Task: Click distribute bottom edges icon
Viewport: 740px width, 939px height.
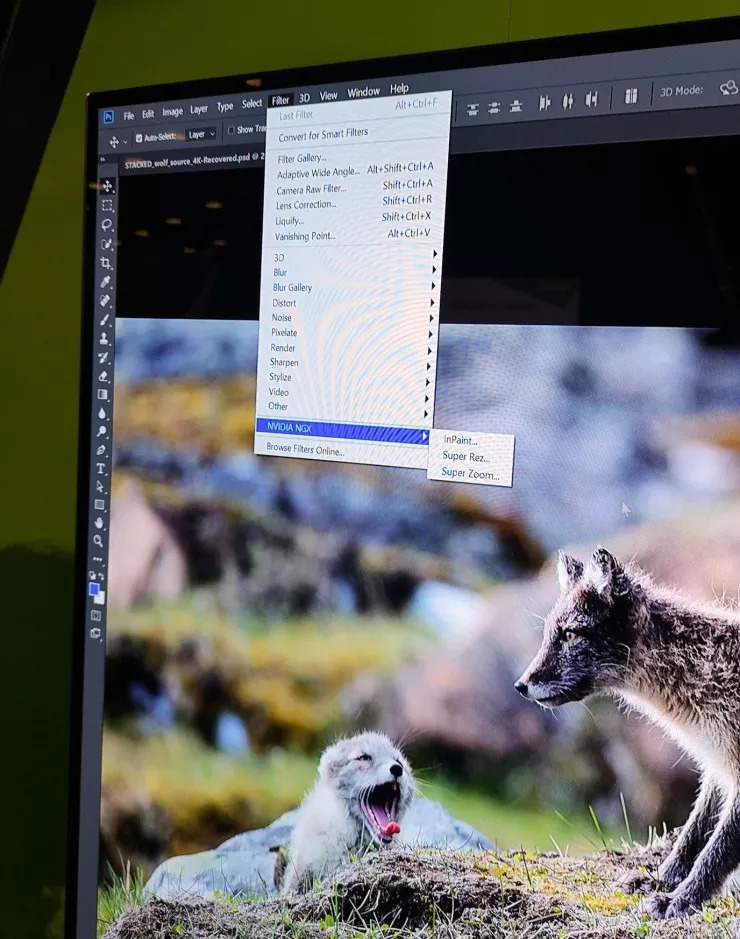Action: tap(516, 106)
